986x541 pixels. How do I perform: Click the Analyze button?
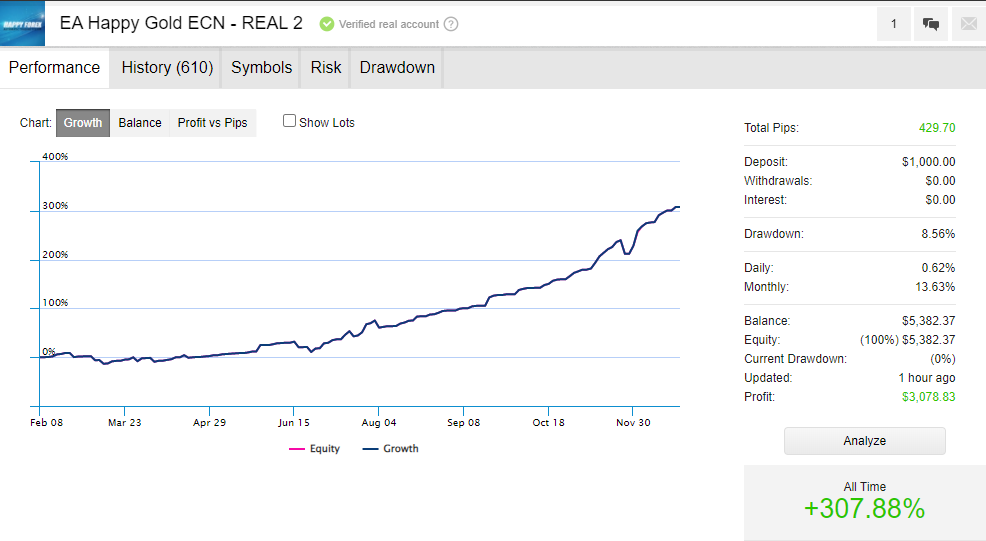pyautogui.click(x=865, y=441)
